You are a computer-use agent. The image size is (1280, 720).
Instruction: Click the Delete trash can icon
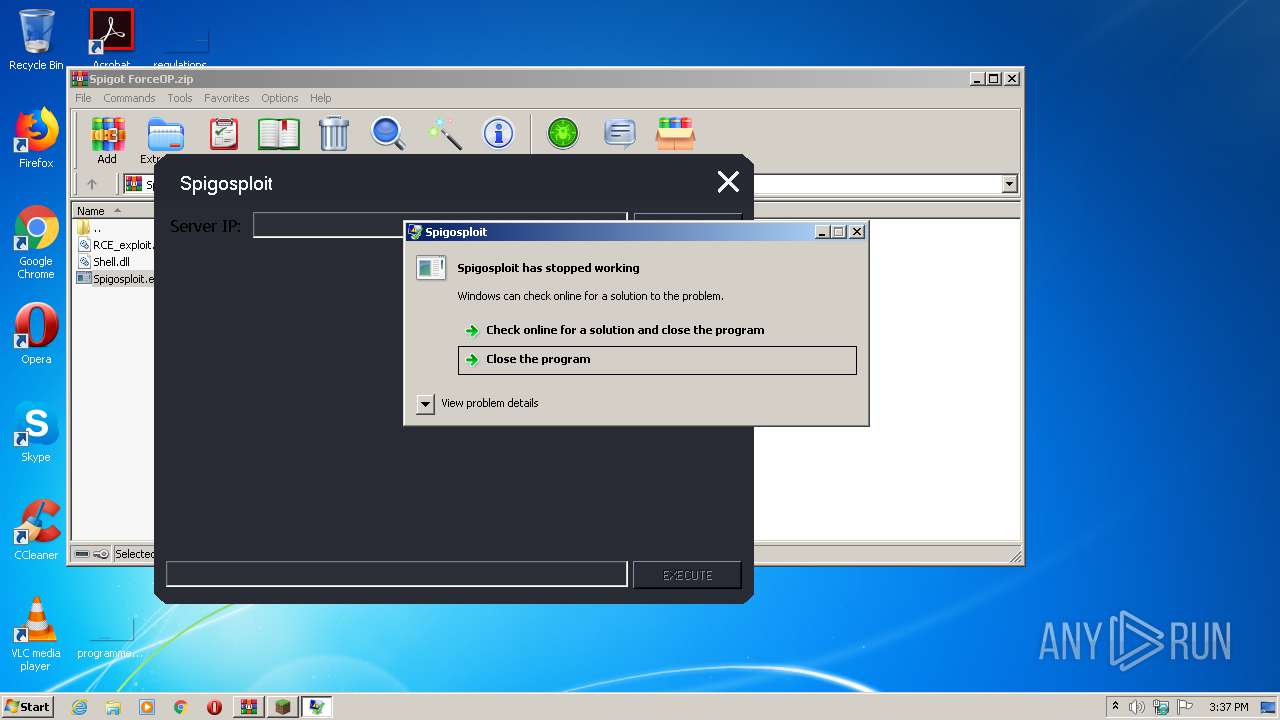tap(334, 133)
